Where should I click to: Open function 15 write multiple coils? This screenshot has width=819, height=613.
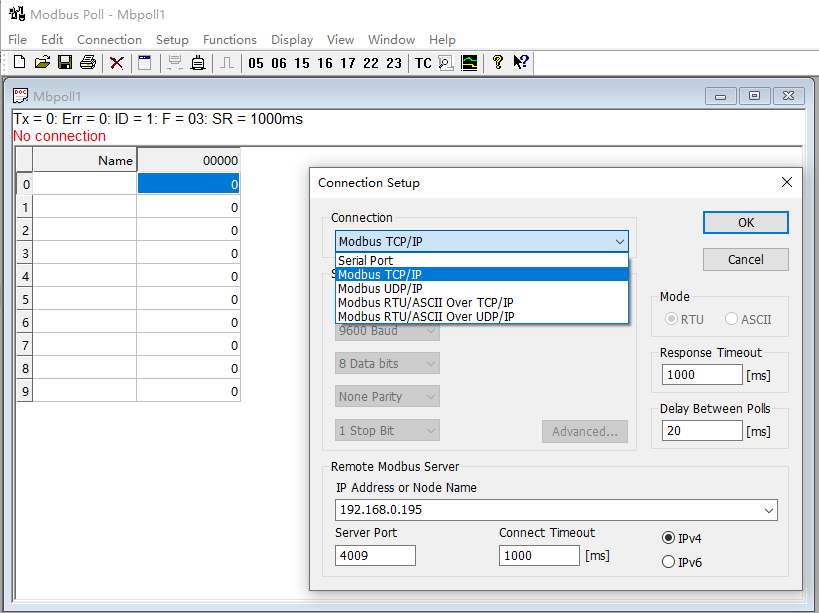pyautogui.click(x=302, y=63)
